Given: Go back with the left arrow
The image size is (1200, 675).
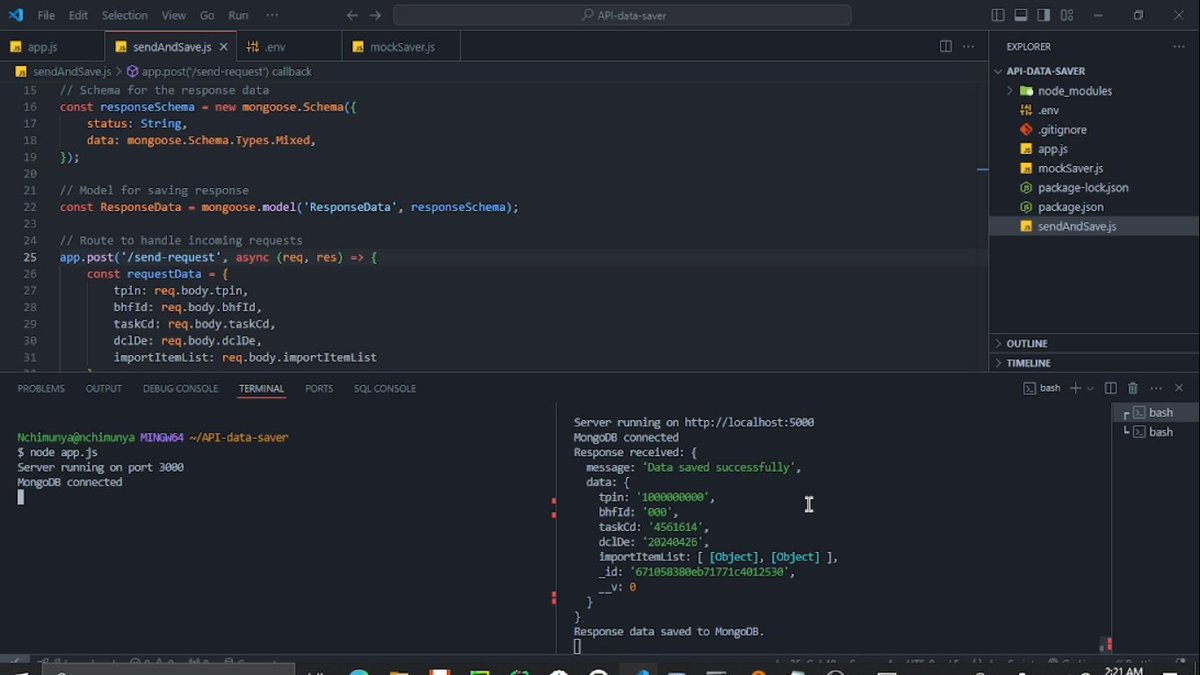Looking at the screenshot, I should [x=351, y=16].
